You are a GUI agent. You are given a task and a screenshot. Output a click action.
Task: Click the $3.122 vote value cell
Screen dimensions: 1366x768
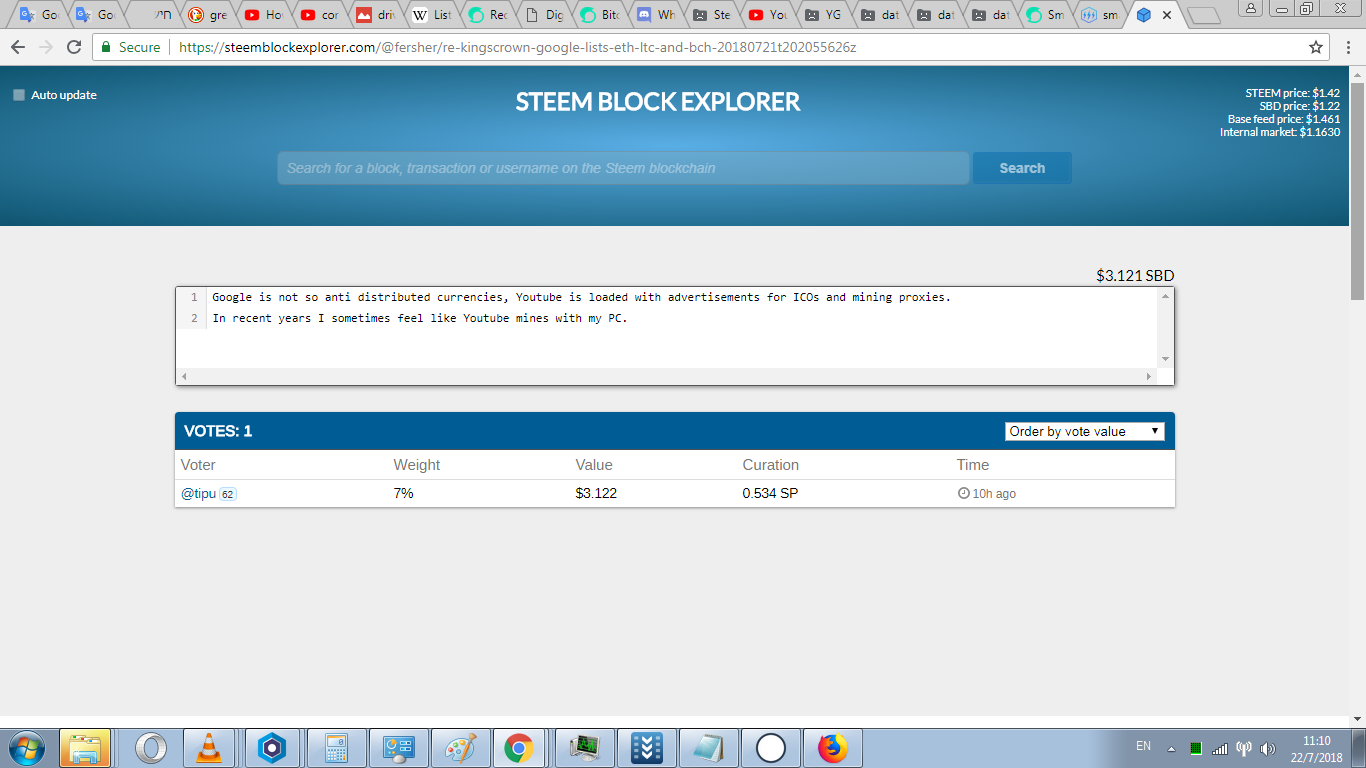click(x=596, y=493)
